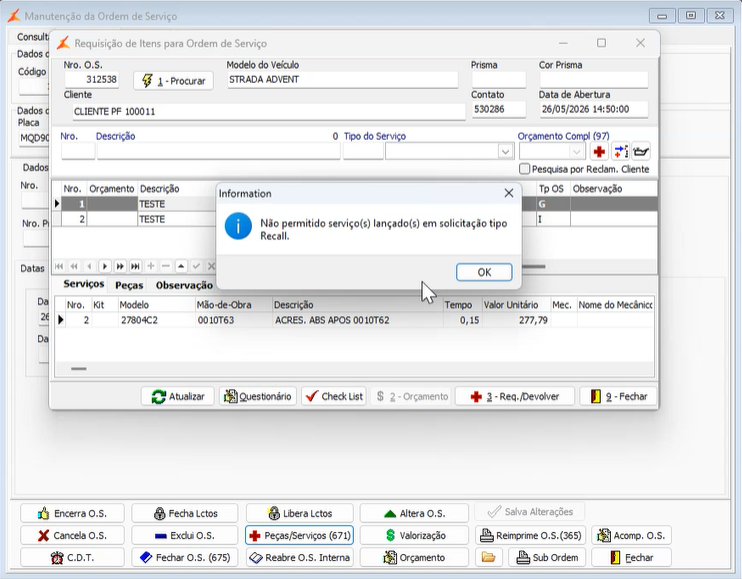Click the Nro. O.S. field 312538
This screenshot has width=742, height=579.
(91, 79)
